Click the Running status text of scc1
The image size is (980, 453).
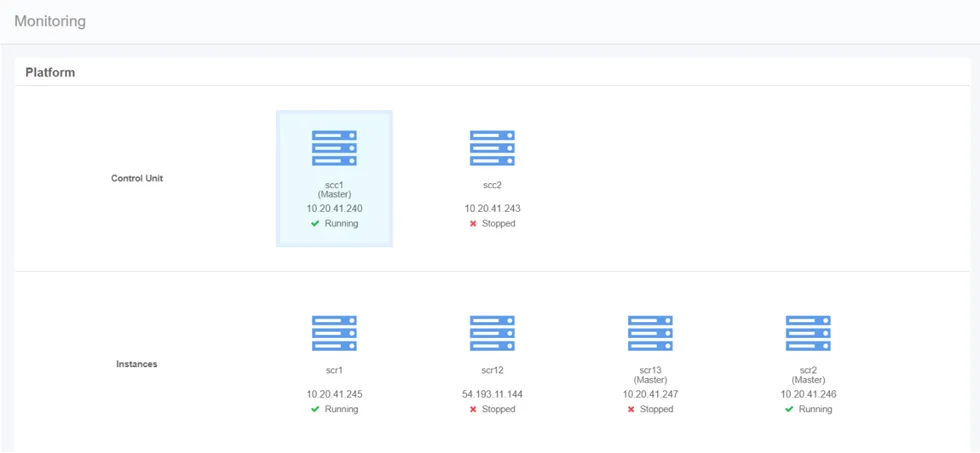click(341, 223)
